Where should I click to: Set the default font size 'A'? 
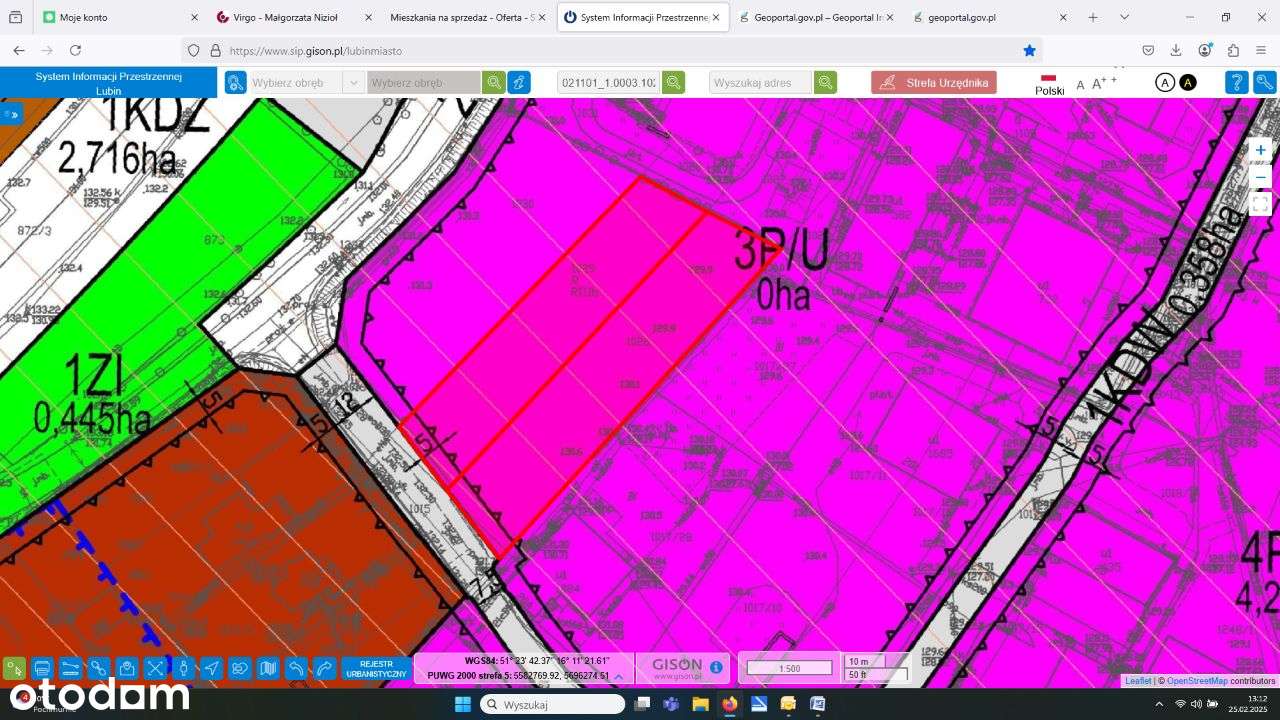click(x=1080, y=85)
